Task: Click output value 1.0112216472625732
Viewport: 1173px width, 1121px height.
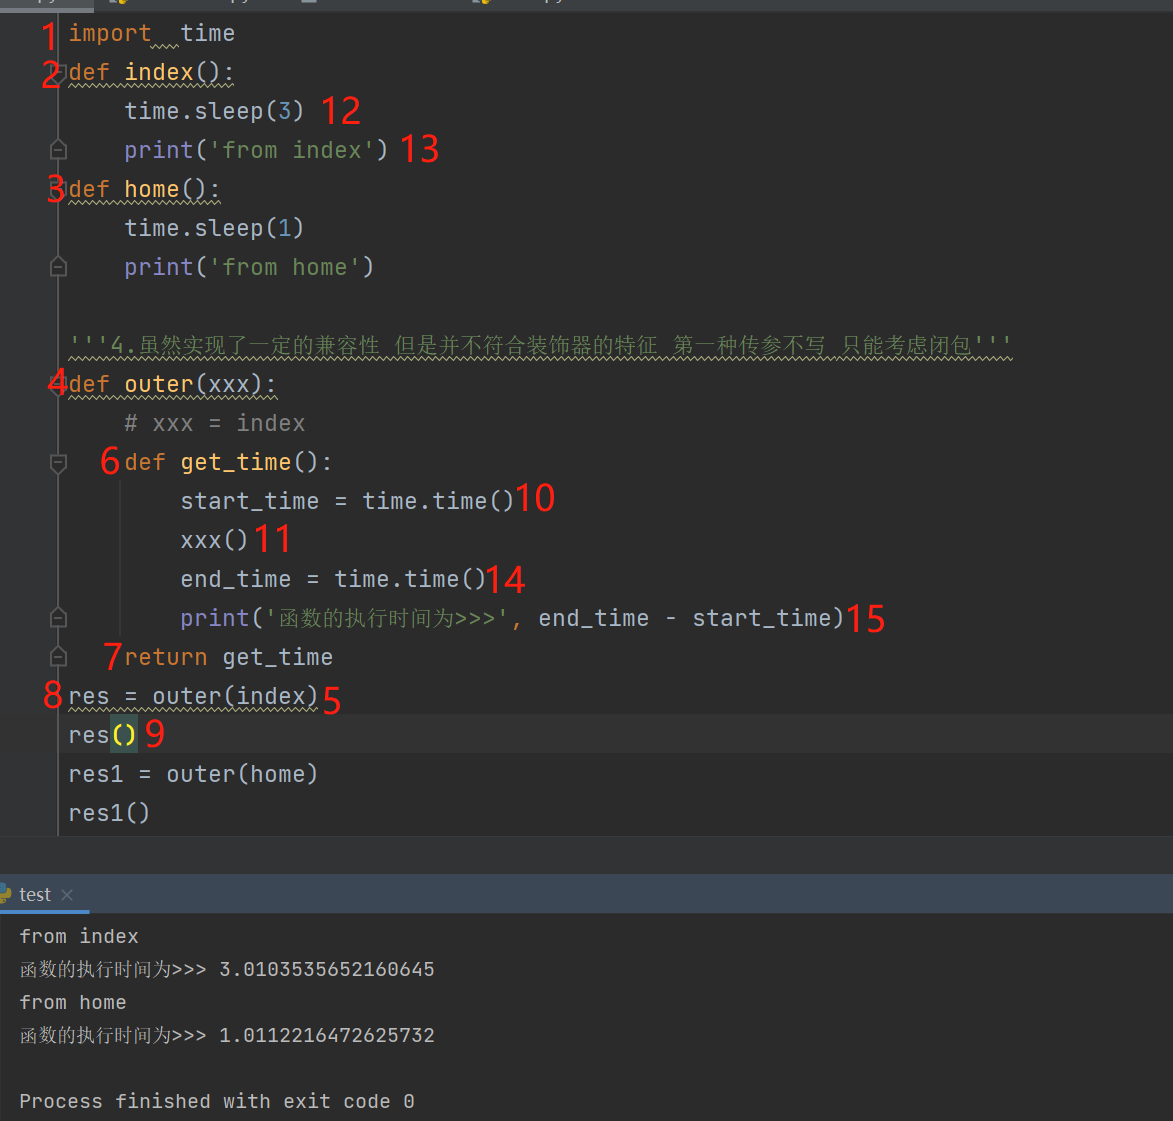Action: point(327,1036)
